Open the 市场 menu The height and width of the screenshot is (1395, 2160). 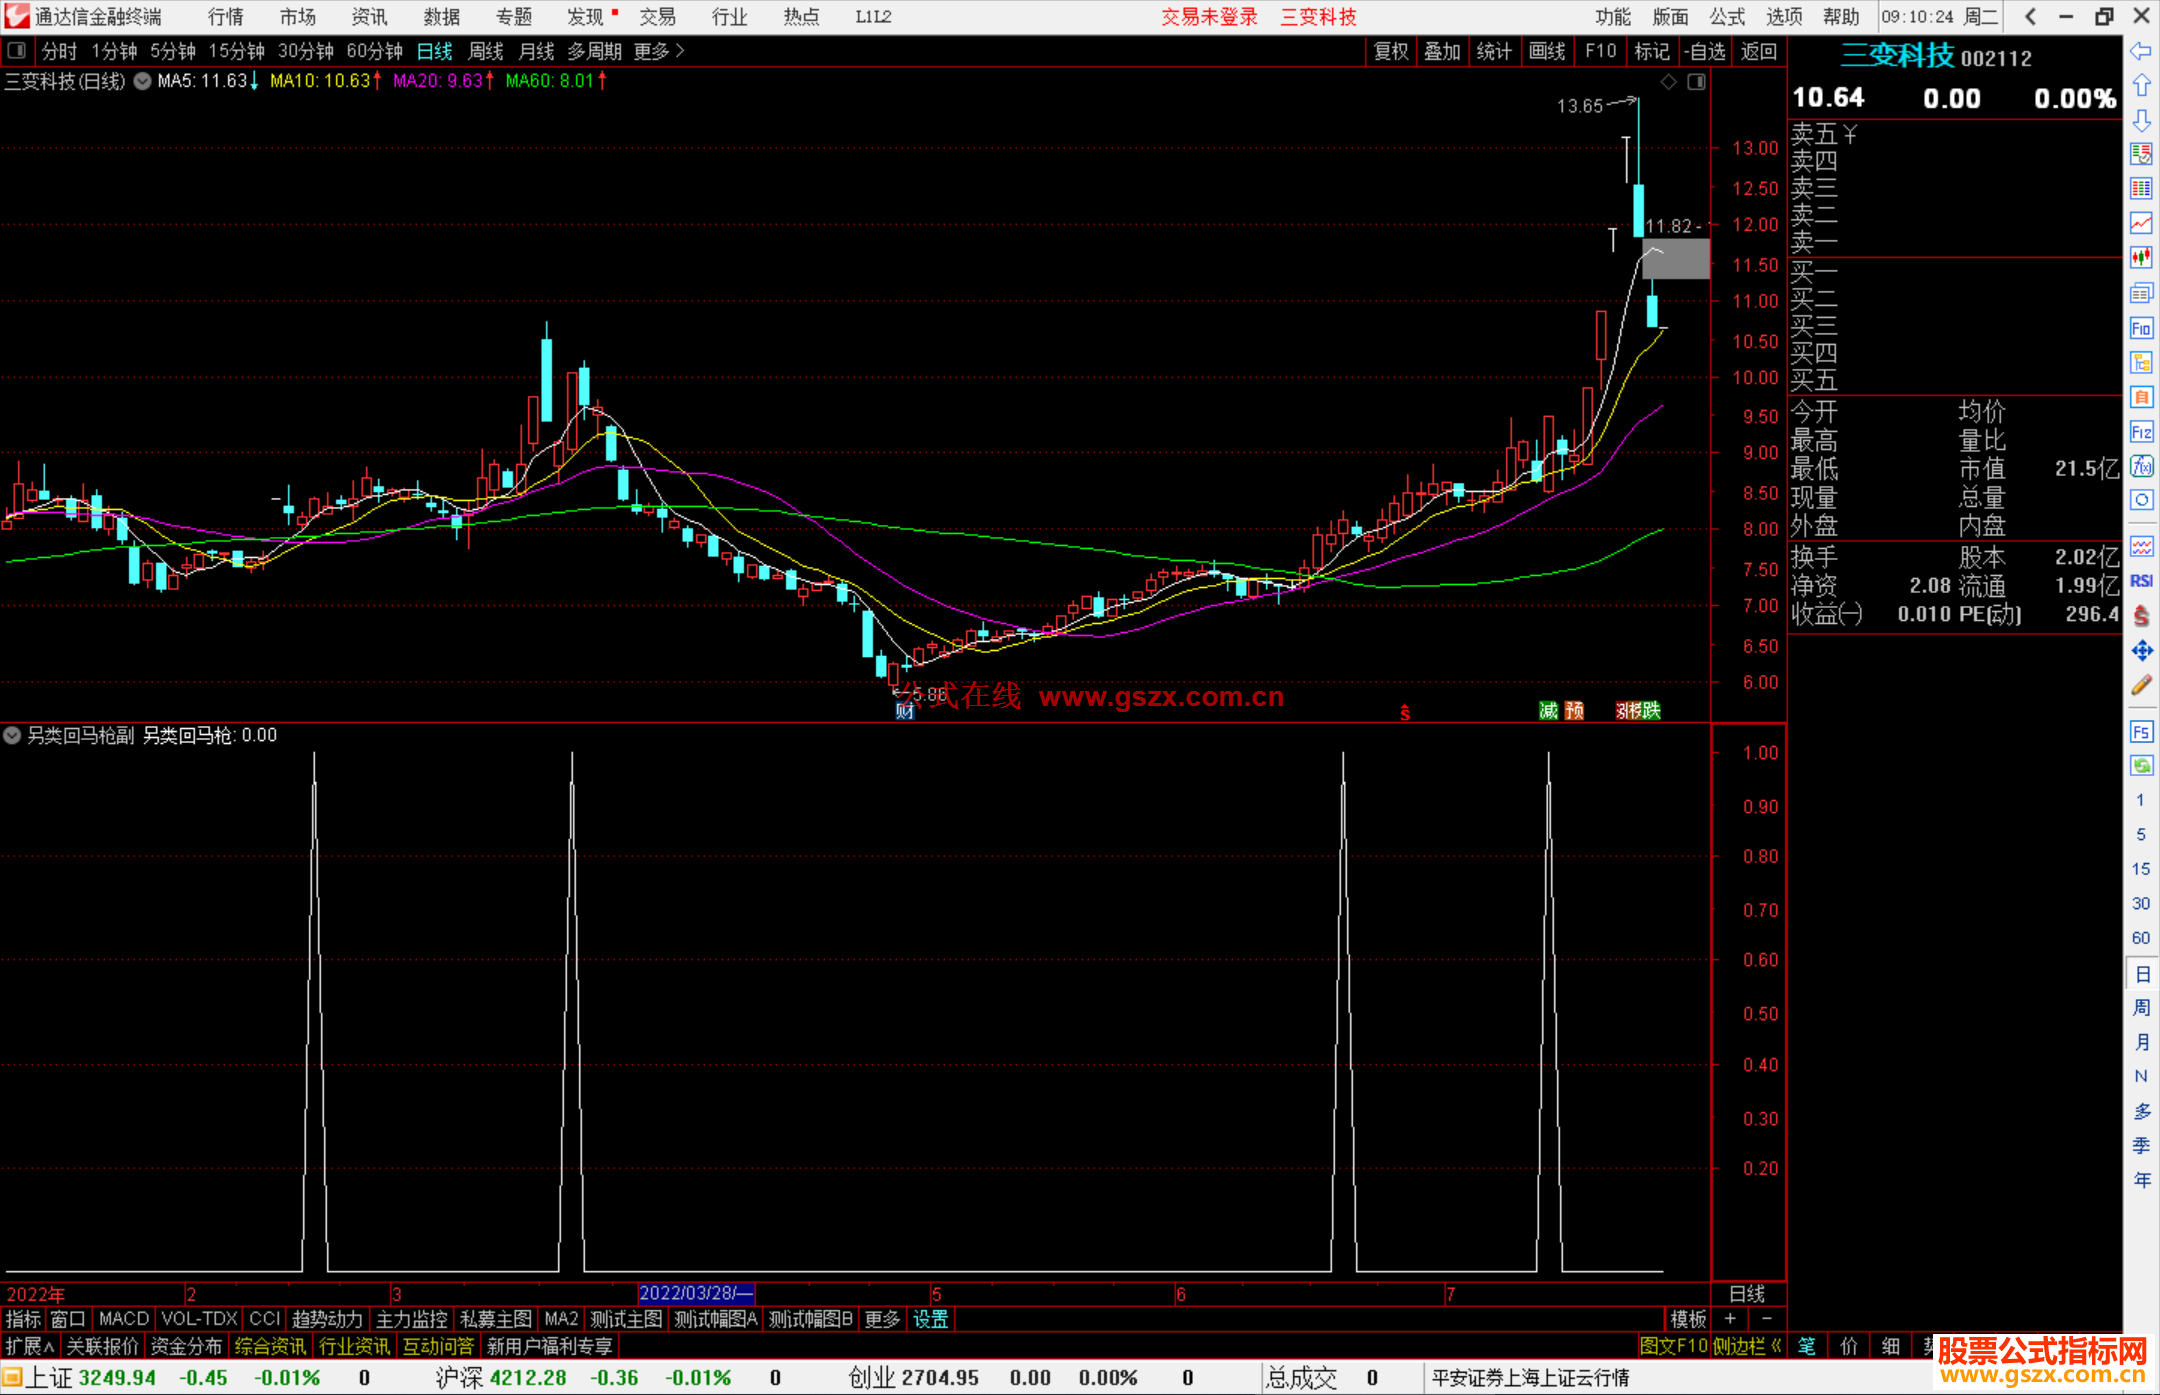[297, 16]
